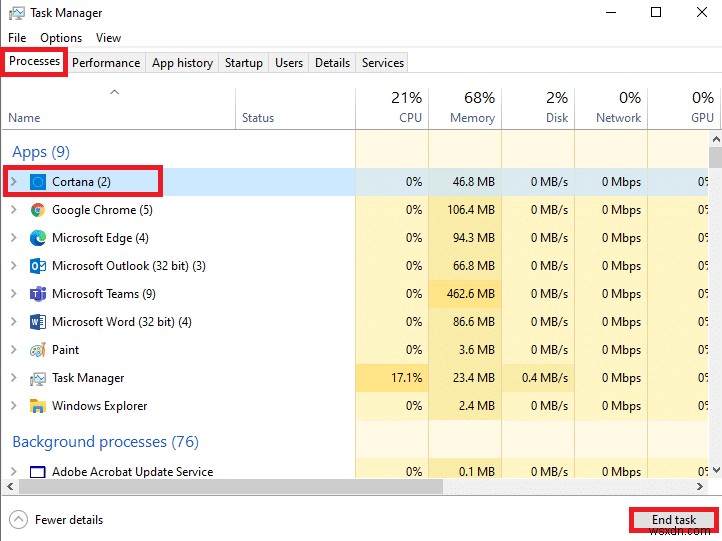
Task: Switch to the App history tab
Action: click(x=182, y=63)
